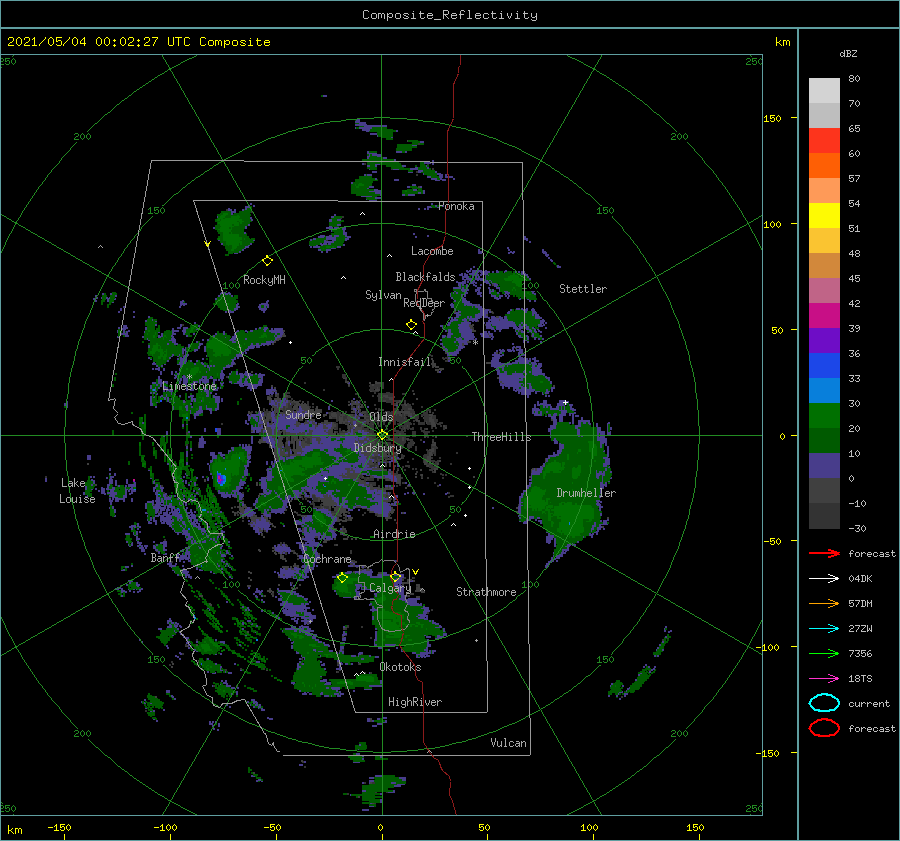Click the orange 57DM arrow icon

[x=824, y=603]
